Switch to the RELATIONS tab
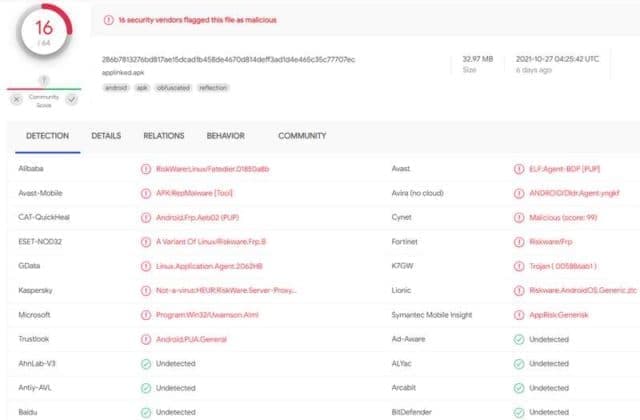The image size is (640, 420). click(x=163, y=135)
